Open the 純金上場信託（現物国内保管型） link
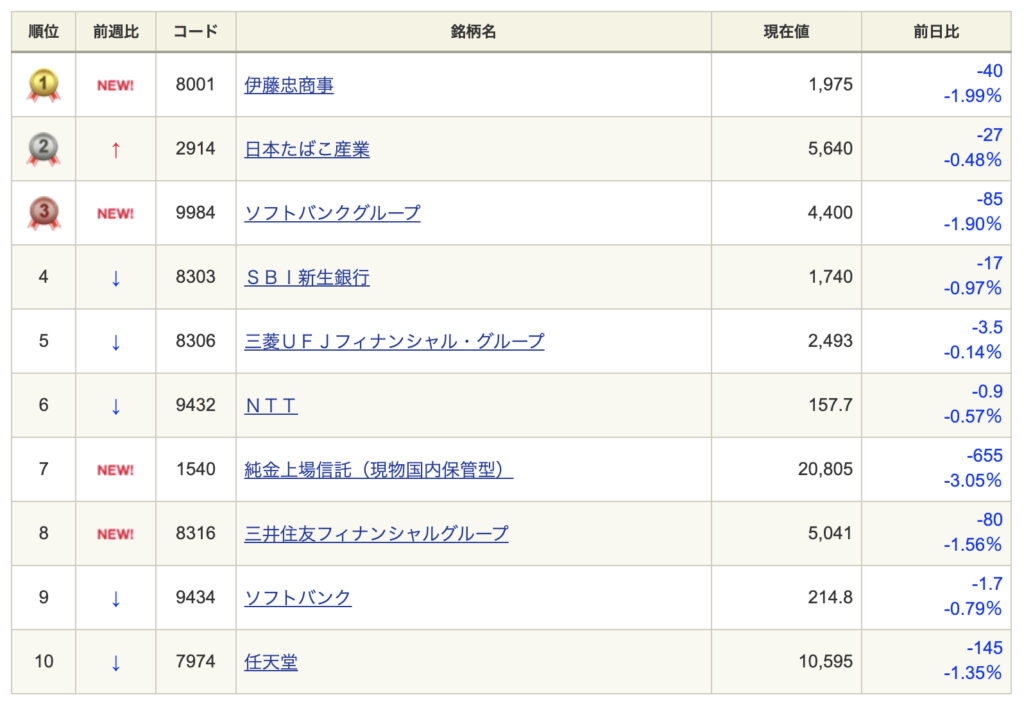Screen dimensions: 1024x704 [x=378, y=470]
